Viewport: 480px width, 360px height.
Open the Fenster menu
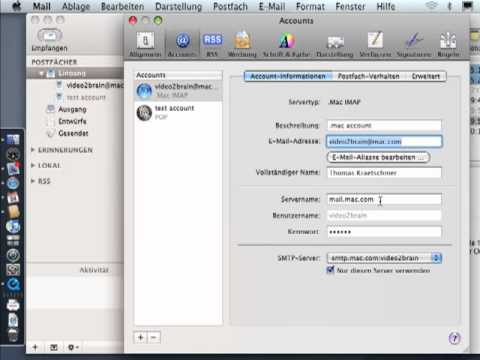[x=350, y=6]
